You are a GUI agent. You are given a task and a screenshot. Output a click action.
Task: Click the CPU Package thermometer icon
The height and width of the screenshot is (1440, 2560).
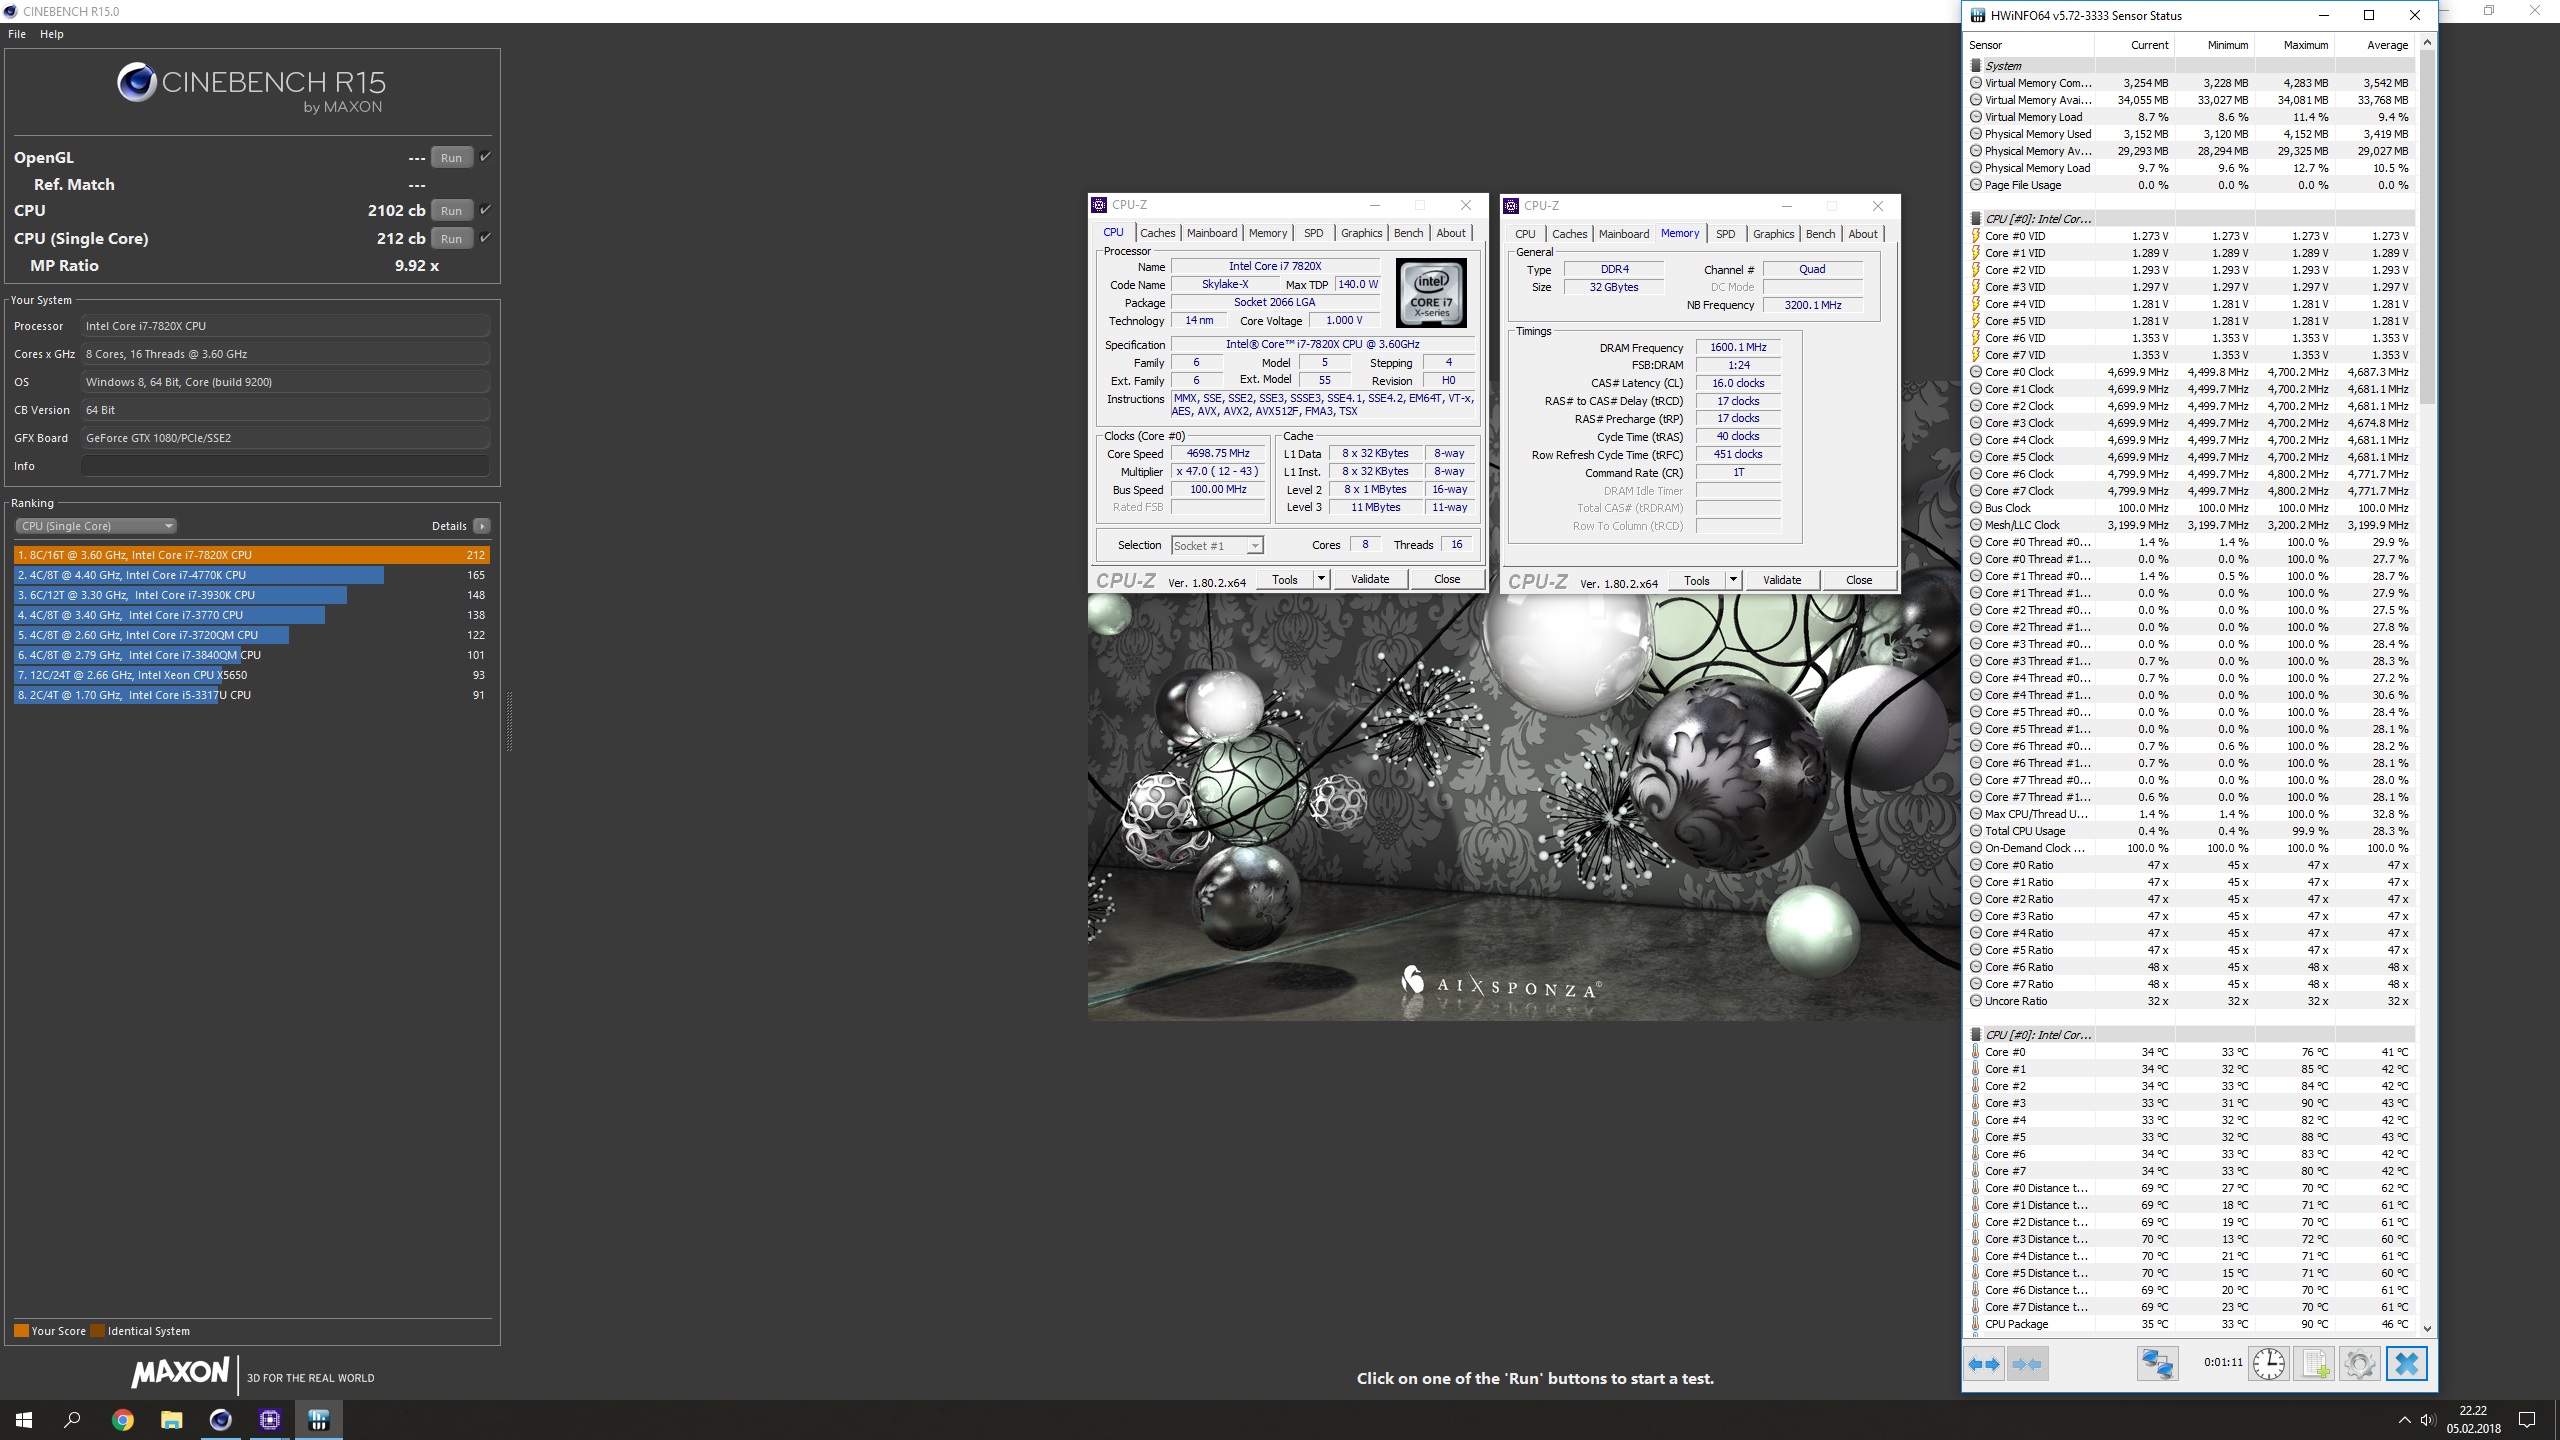pyautogui.click(x=1975, y=1324)
